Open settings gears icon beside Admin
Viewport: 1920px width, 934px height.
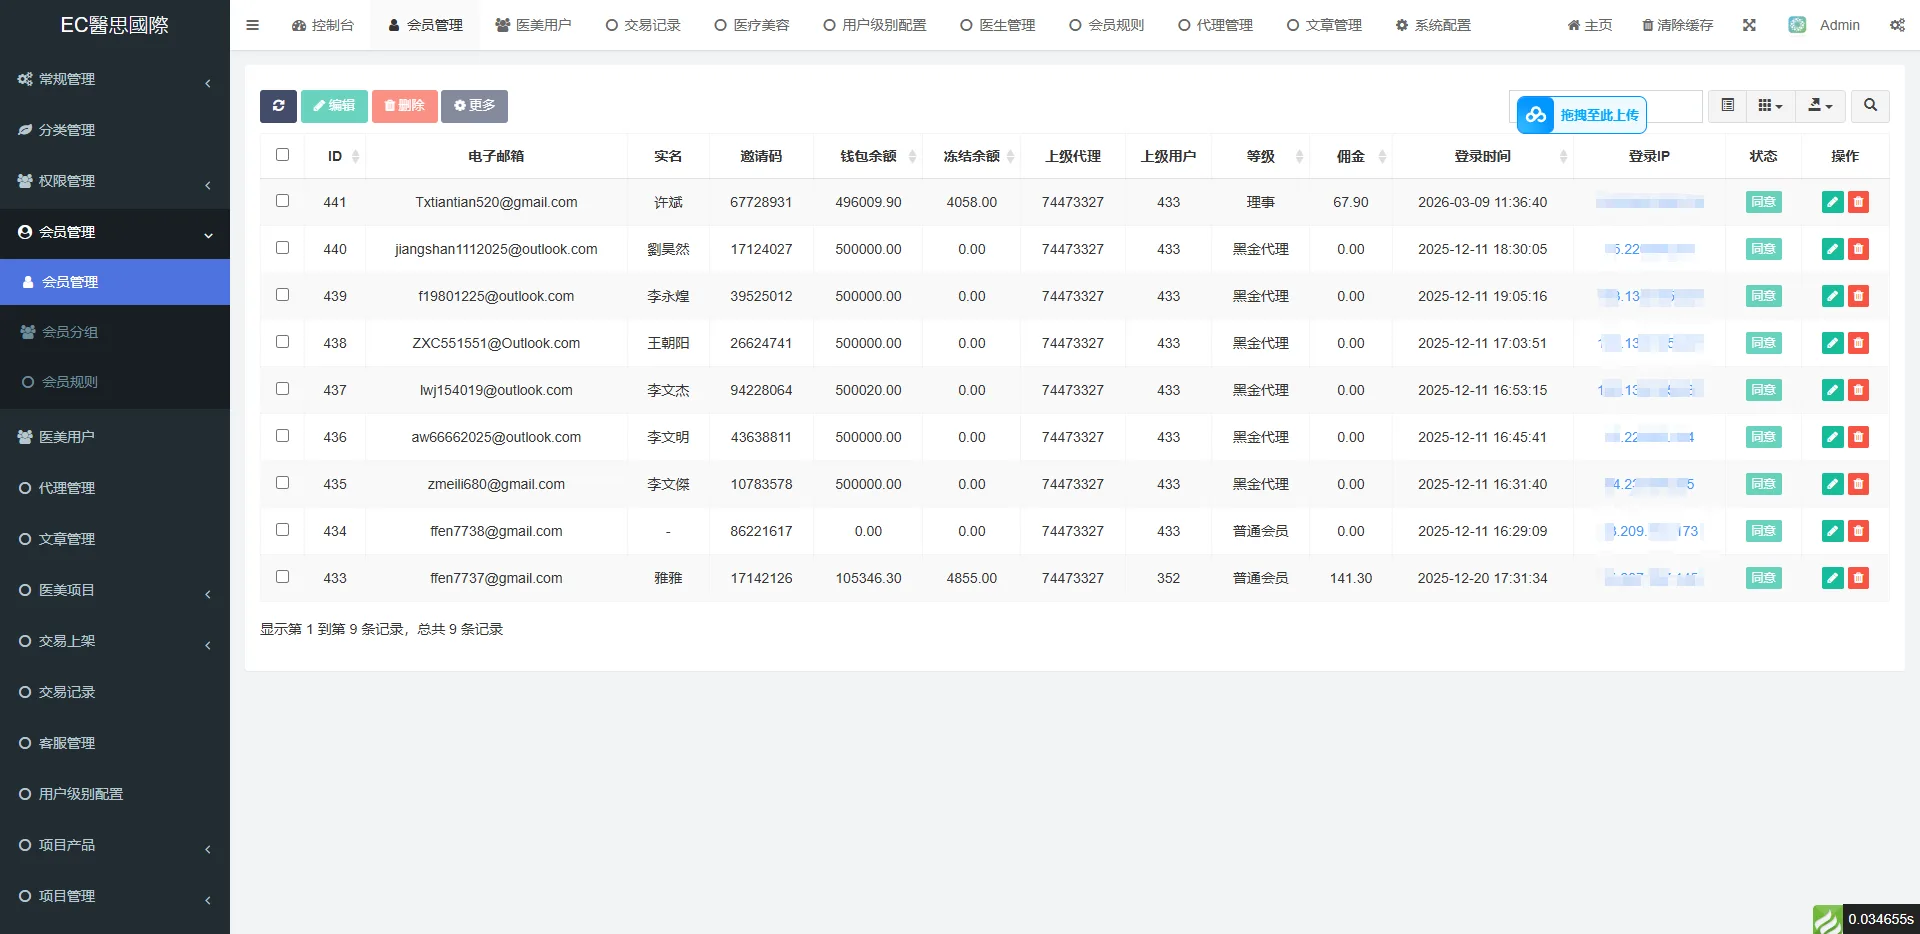coord(1897,25)
